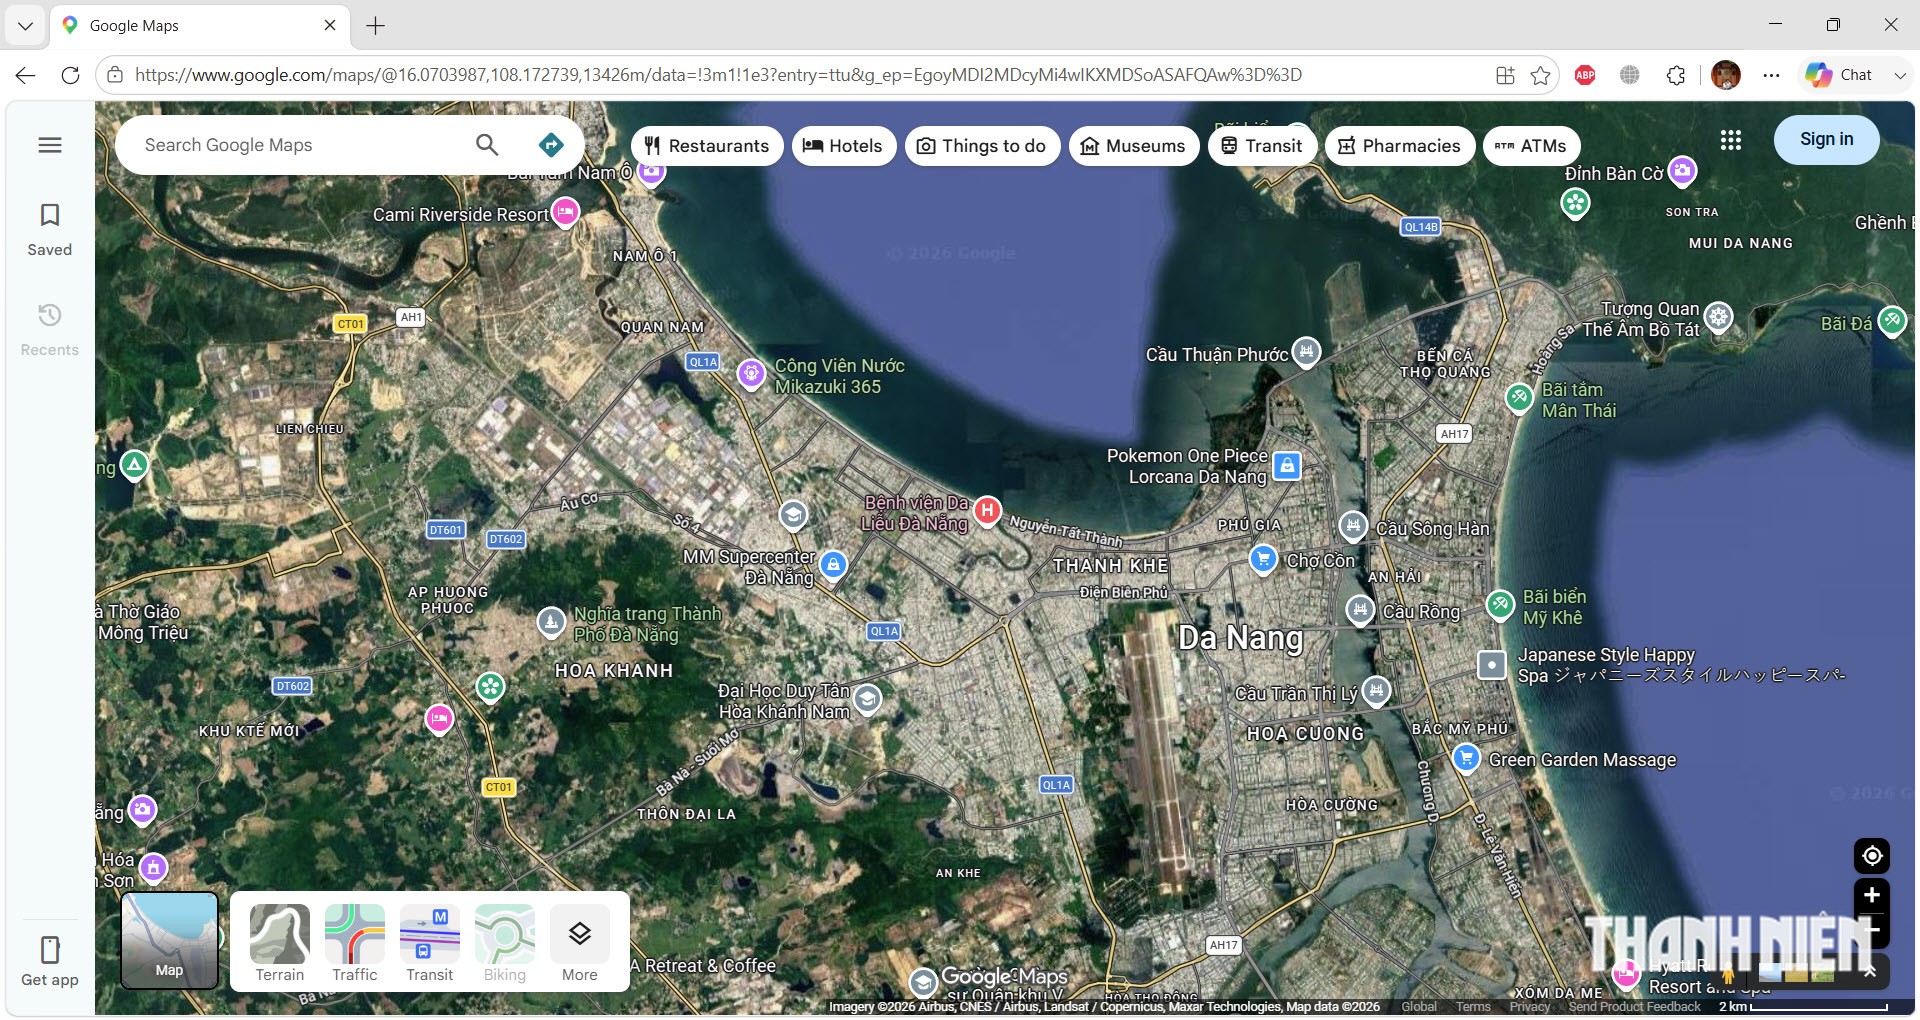Select the Công Viên Nước Mikazuki marker
The height and width of the screenshot is (1020, 1920).
(x=751, y=373)
